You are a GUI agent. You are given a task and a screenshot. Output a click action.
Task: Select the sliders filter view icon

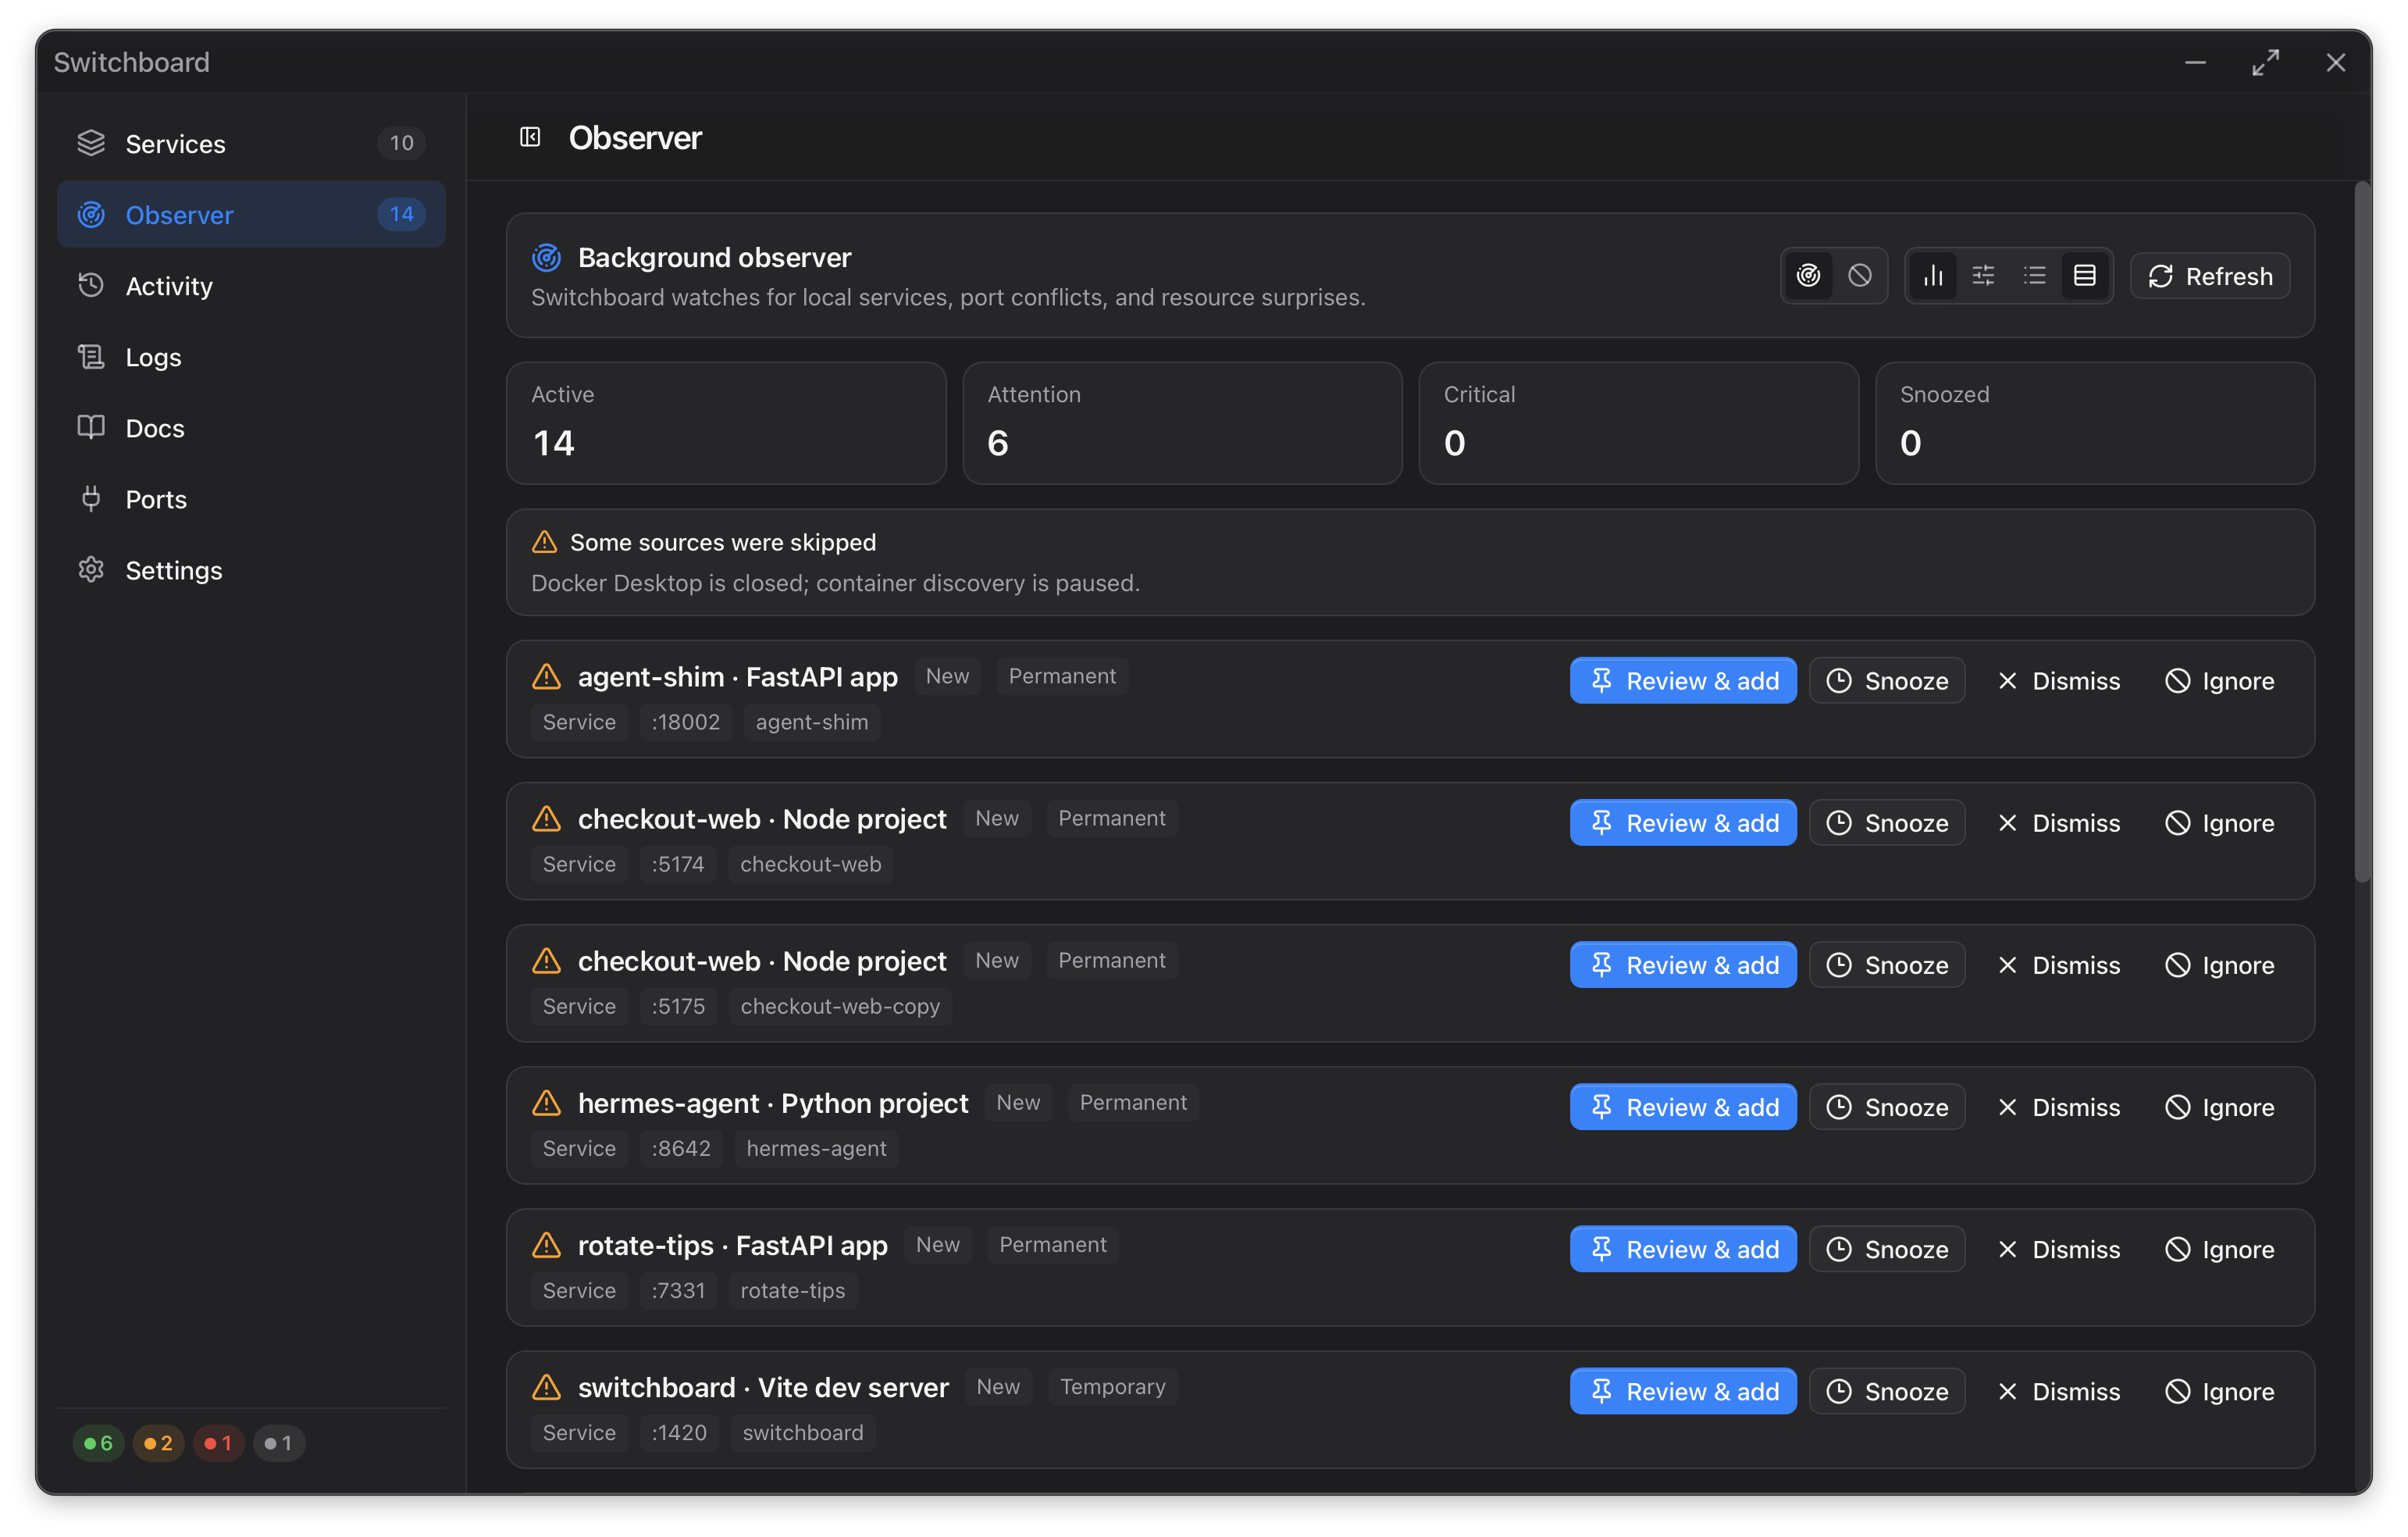click(1983, 276)
